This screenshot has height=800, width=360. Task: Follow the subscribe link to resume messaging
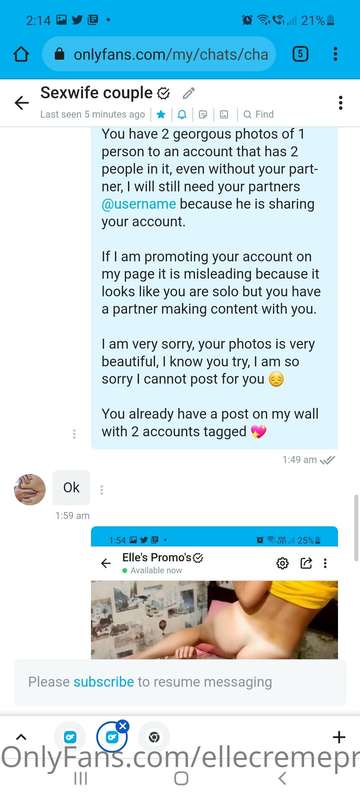click(104, 682)
